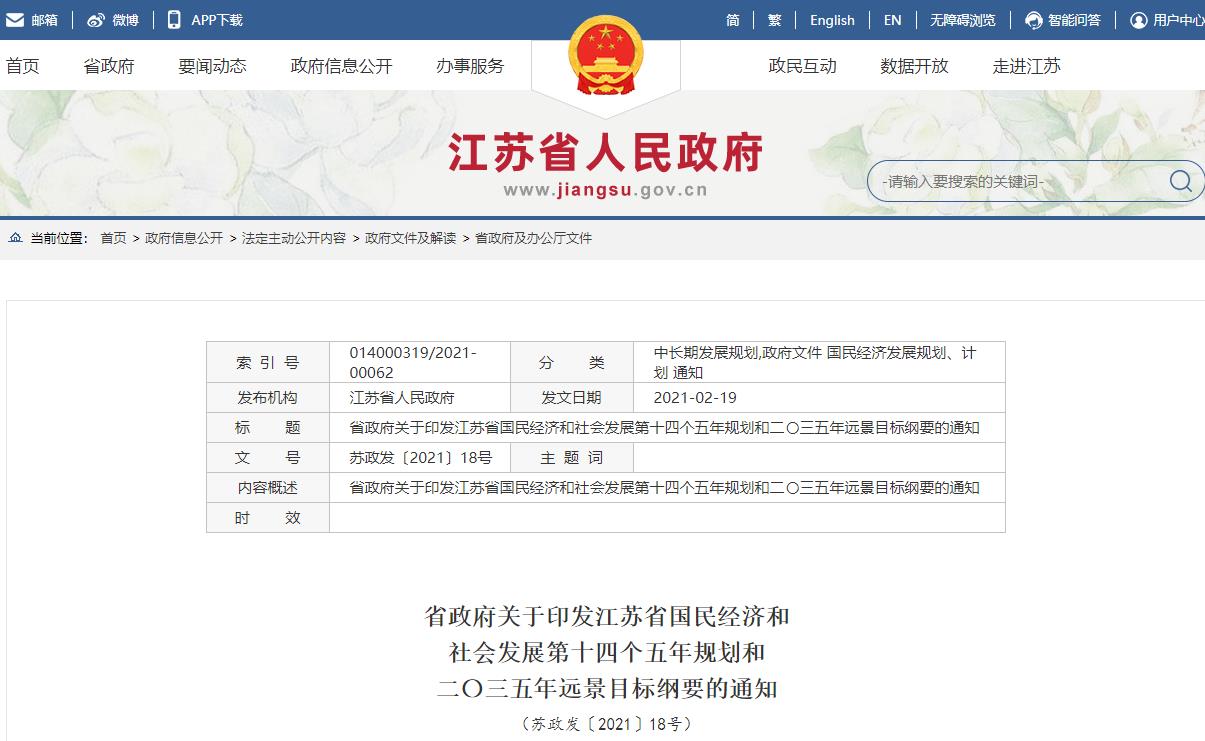Click the APP下载 phone icon
Viewport: 1205px width, 741px height.
[x=174, y=20]
